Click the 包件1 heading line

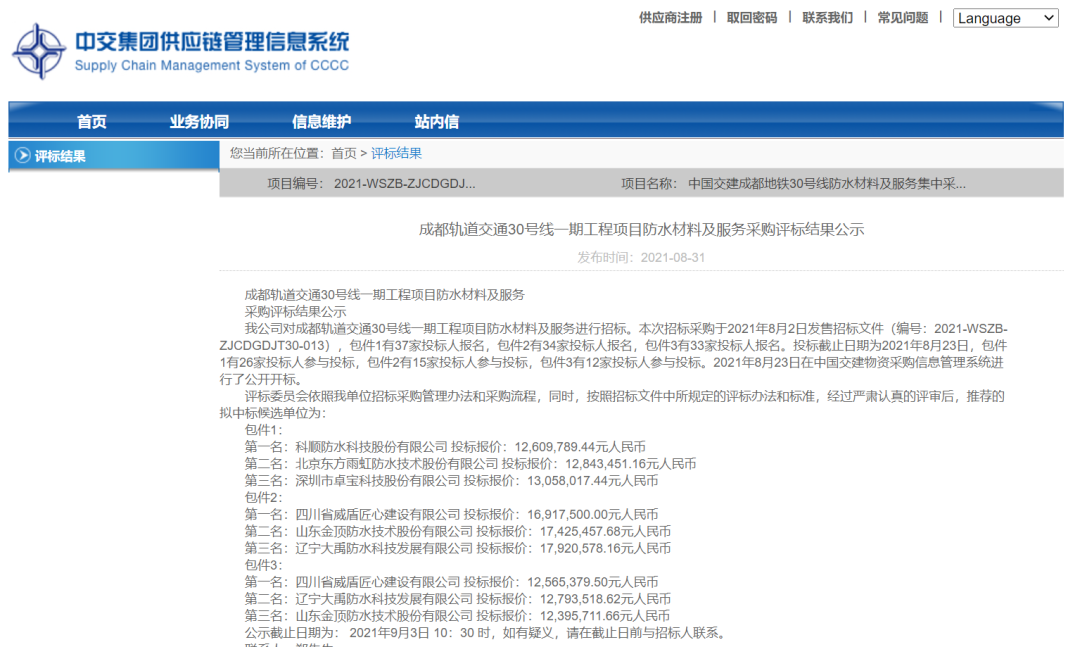[264, 430]
